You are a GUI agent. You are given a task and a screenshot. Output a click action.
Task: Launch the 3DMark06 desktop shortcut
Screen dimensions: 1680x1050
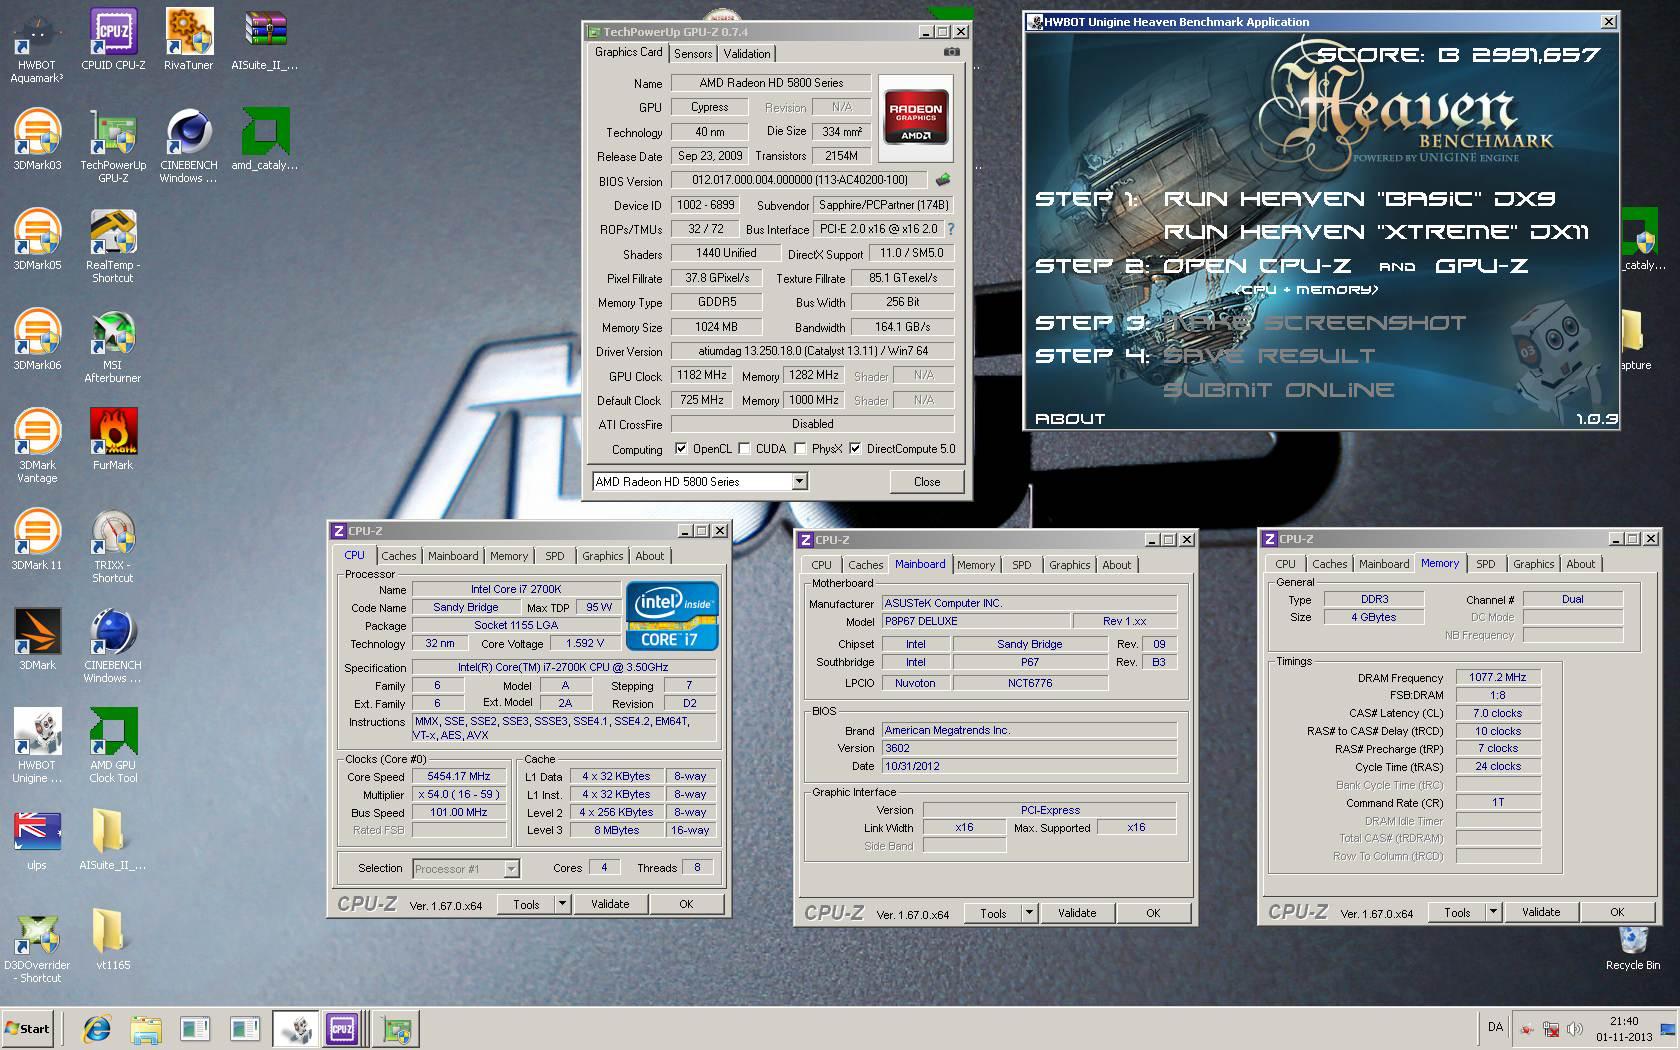[37, 340]
